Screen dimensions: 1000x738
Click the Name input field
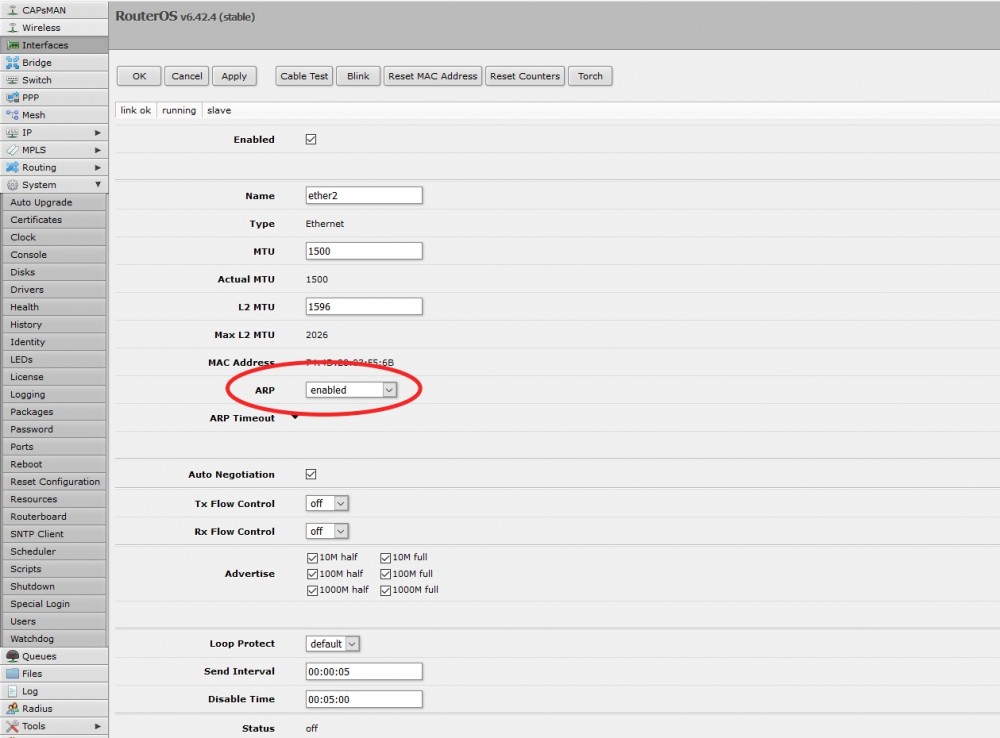(364, 196)
